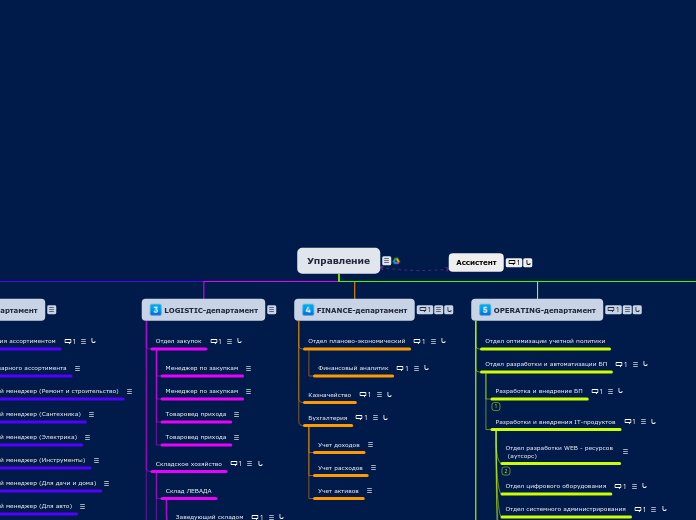Open comments on Отдел разработки и автоматизации БП
This screenshot has height=520, width=696.
(621, 364)
